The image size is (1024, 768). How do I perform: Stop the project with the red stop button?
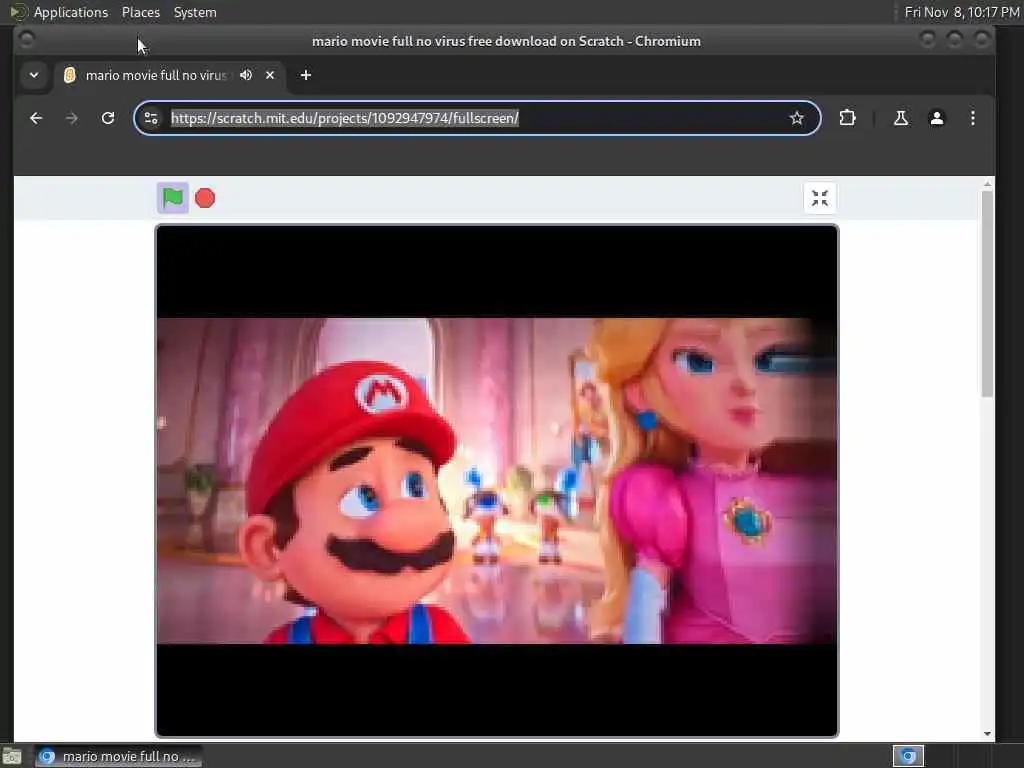click(205, 198)
